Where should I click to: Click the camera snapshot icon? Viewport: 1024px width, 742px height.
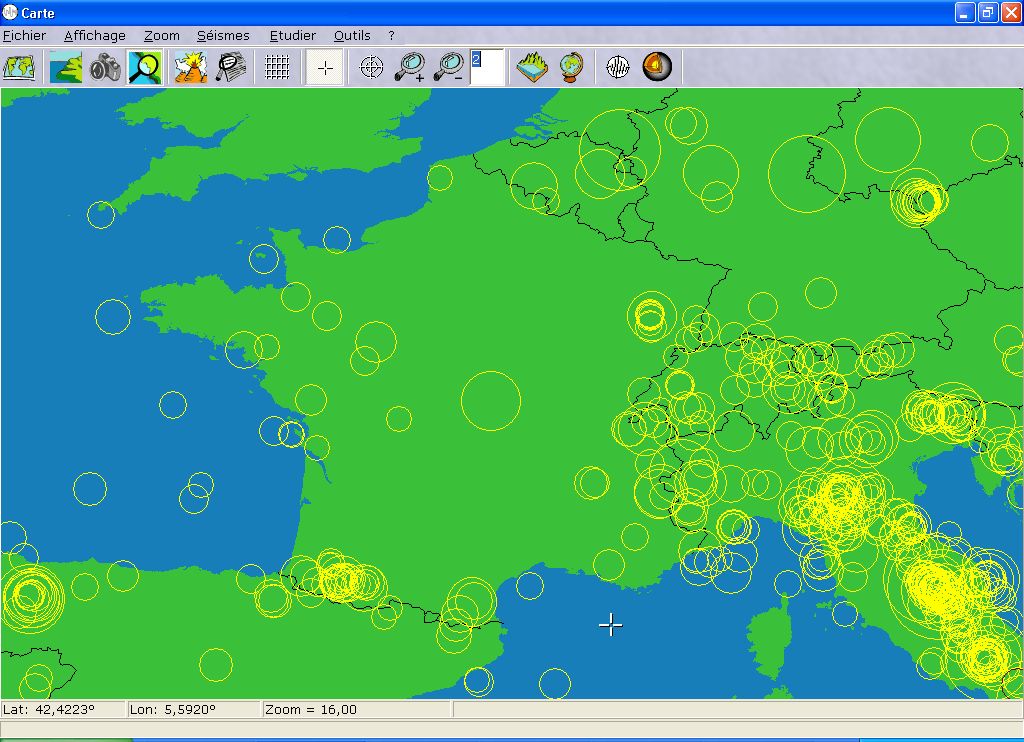point(105,67)
